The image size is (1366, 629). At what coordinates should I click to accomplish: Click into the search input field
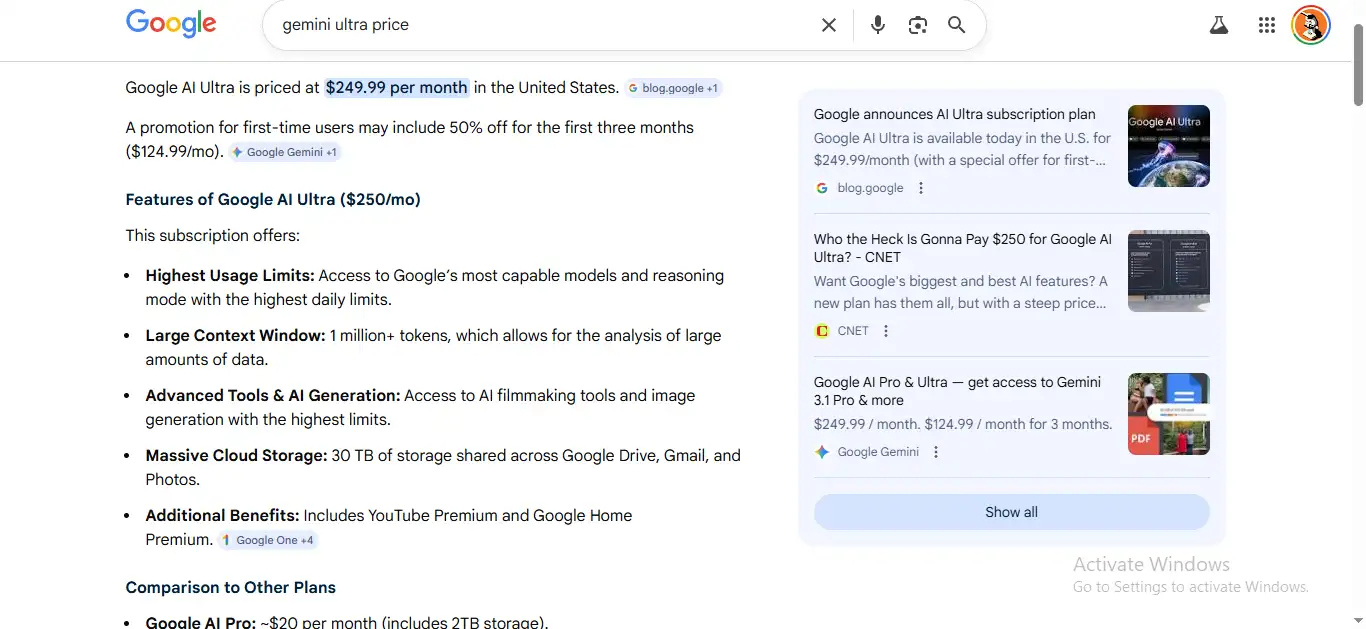[540, 25]
